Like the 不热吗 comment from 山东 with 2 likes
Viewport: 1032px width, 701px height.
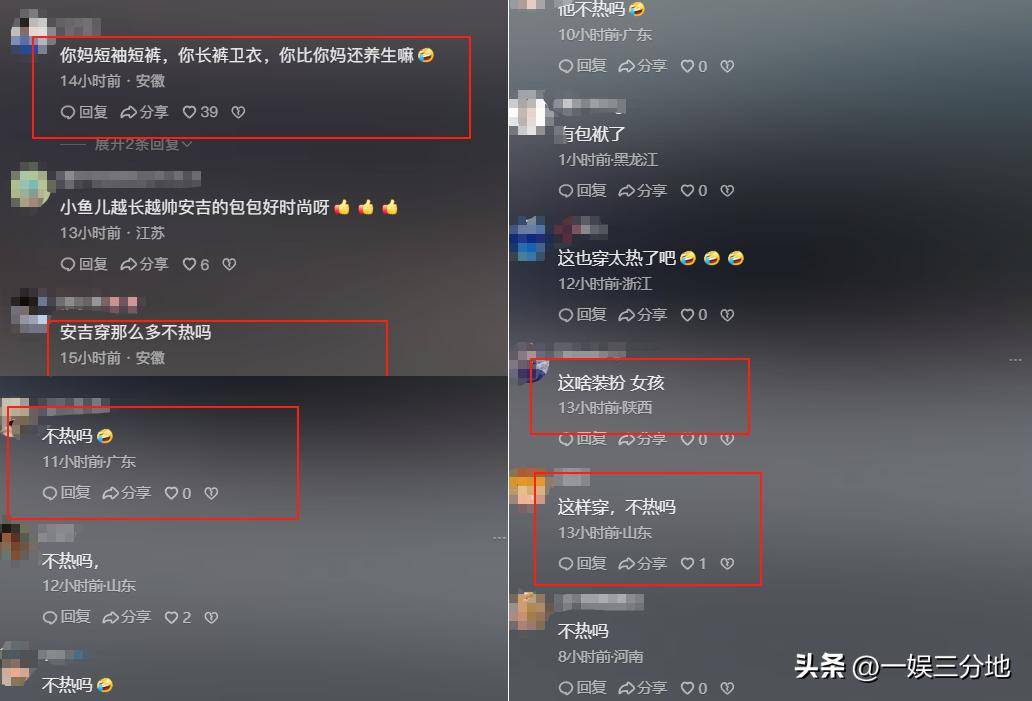pyautogui.click(x=178, y=617)
